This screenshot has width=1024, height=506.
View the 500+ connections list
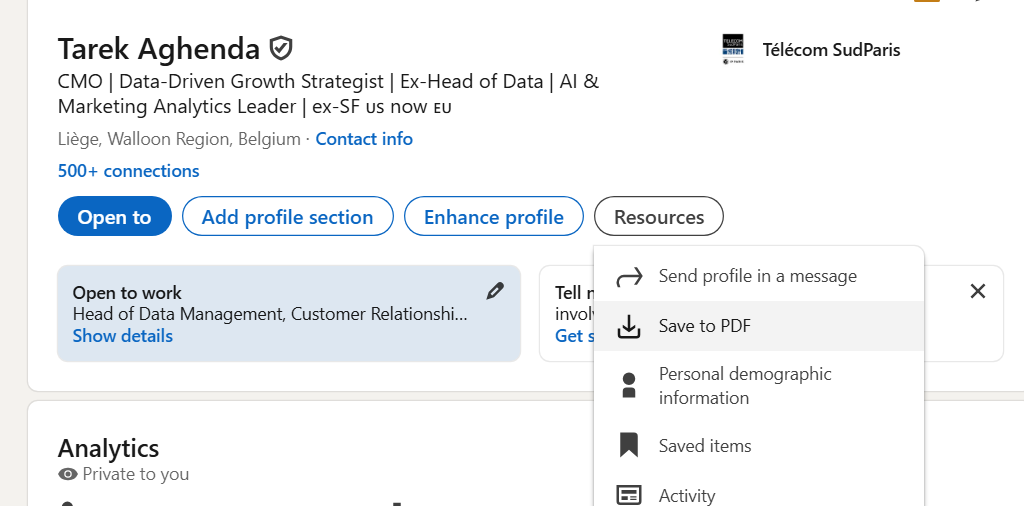pyautogui.click(x=128, y=171)
